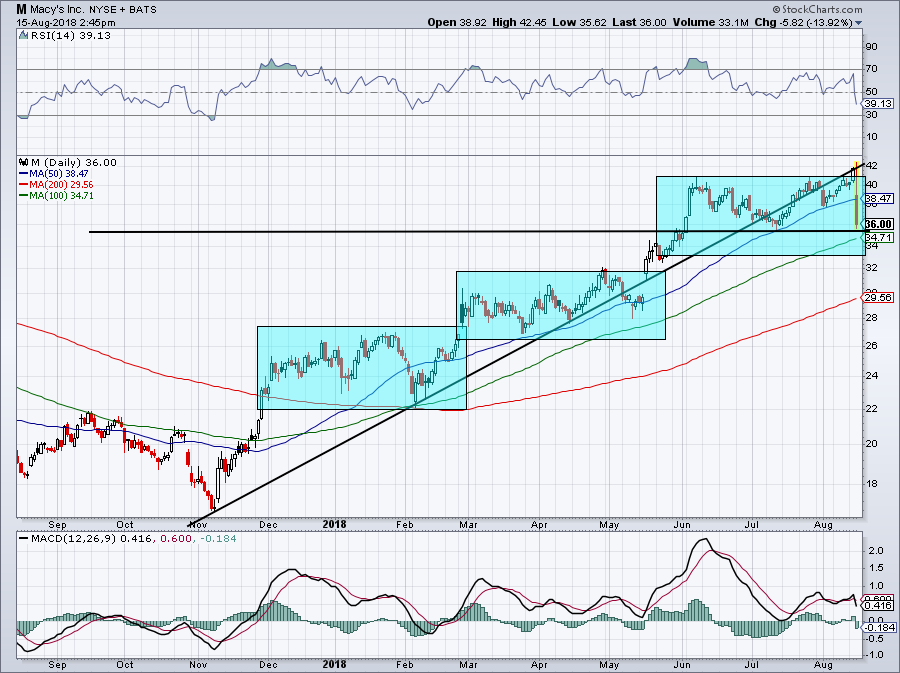Click the Nov label below the price chart

pyautogui.click(x=198, y=524)
